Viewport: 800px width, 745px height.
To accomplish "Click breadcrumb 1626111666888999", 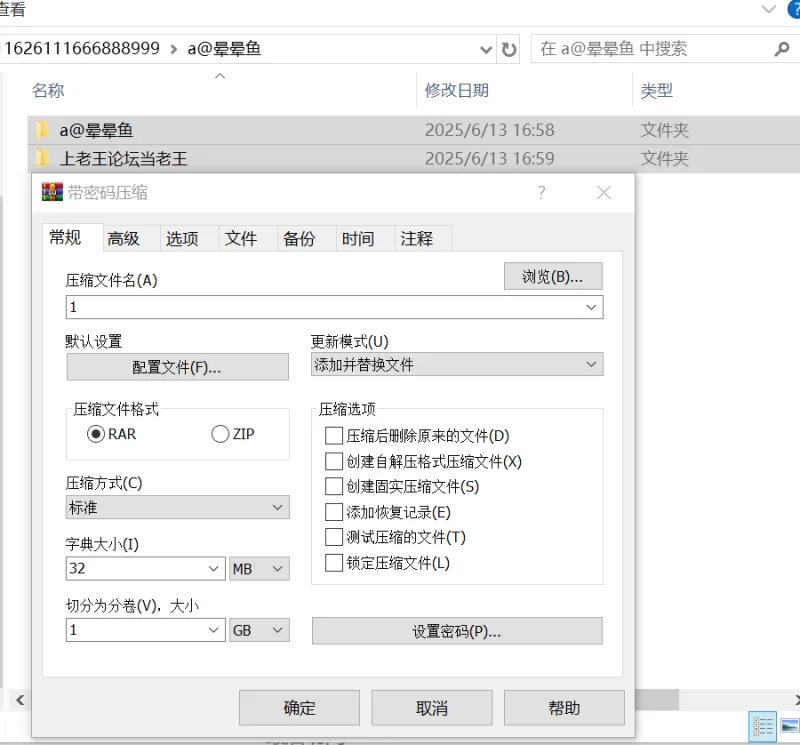I will click(82, 48).
